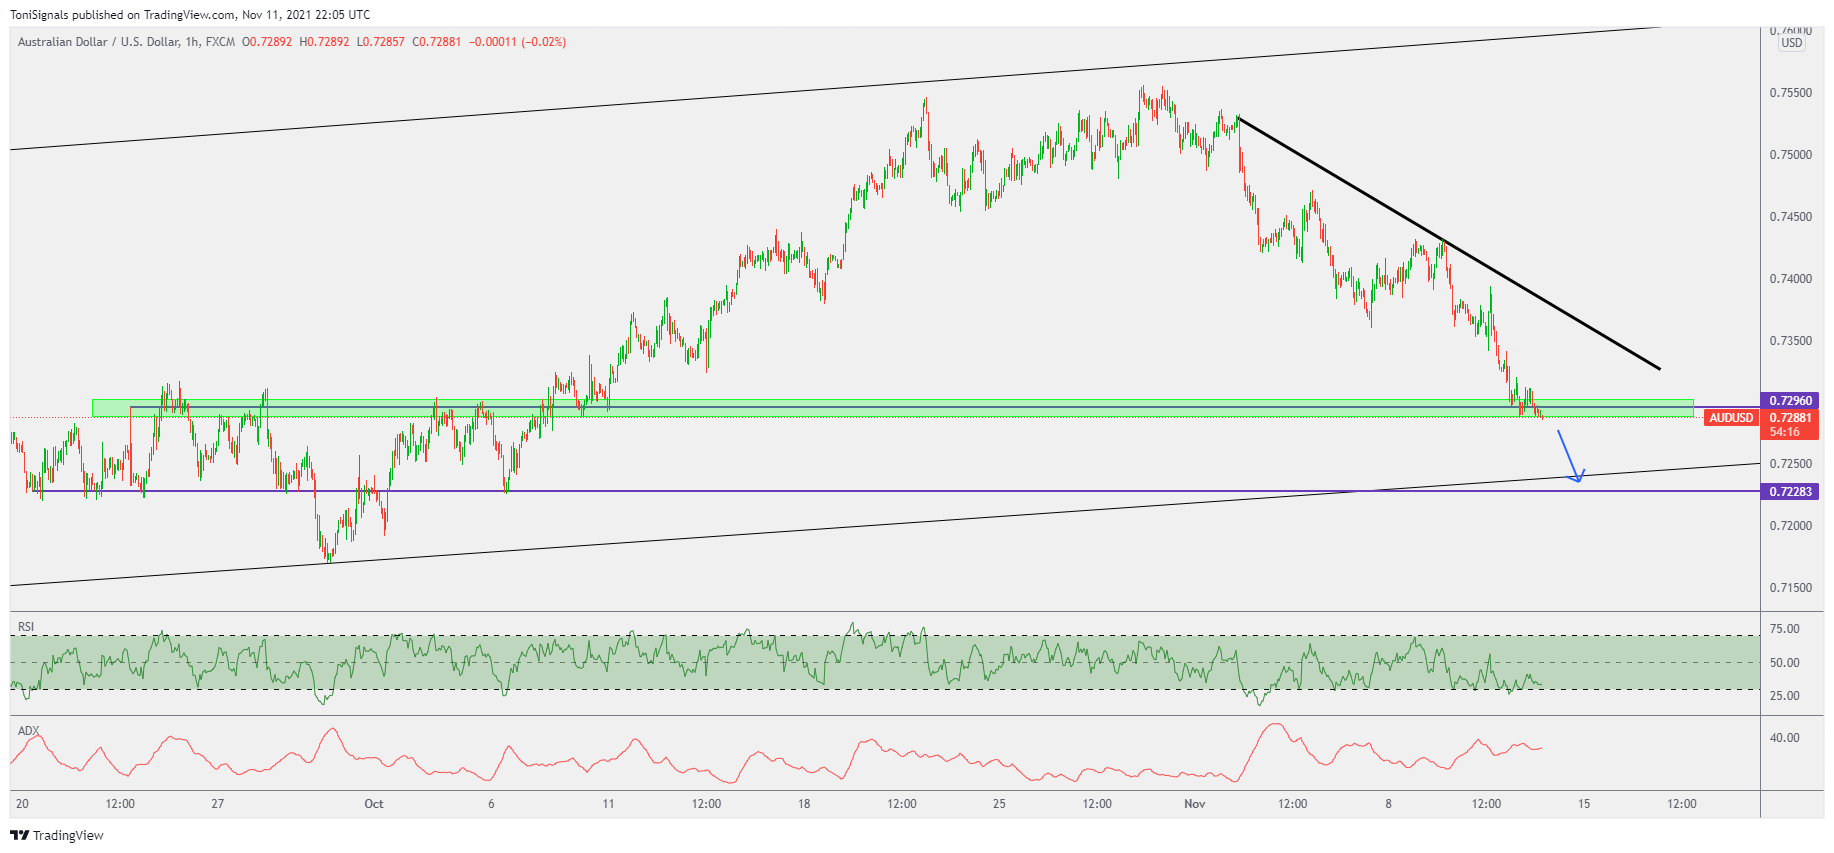Click the TradingView logo at bottom left
Screen dimensions: 1834x853
point(57,835)
